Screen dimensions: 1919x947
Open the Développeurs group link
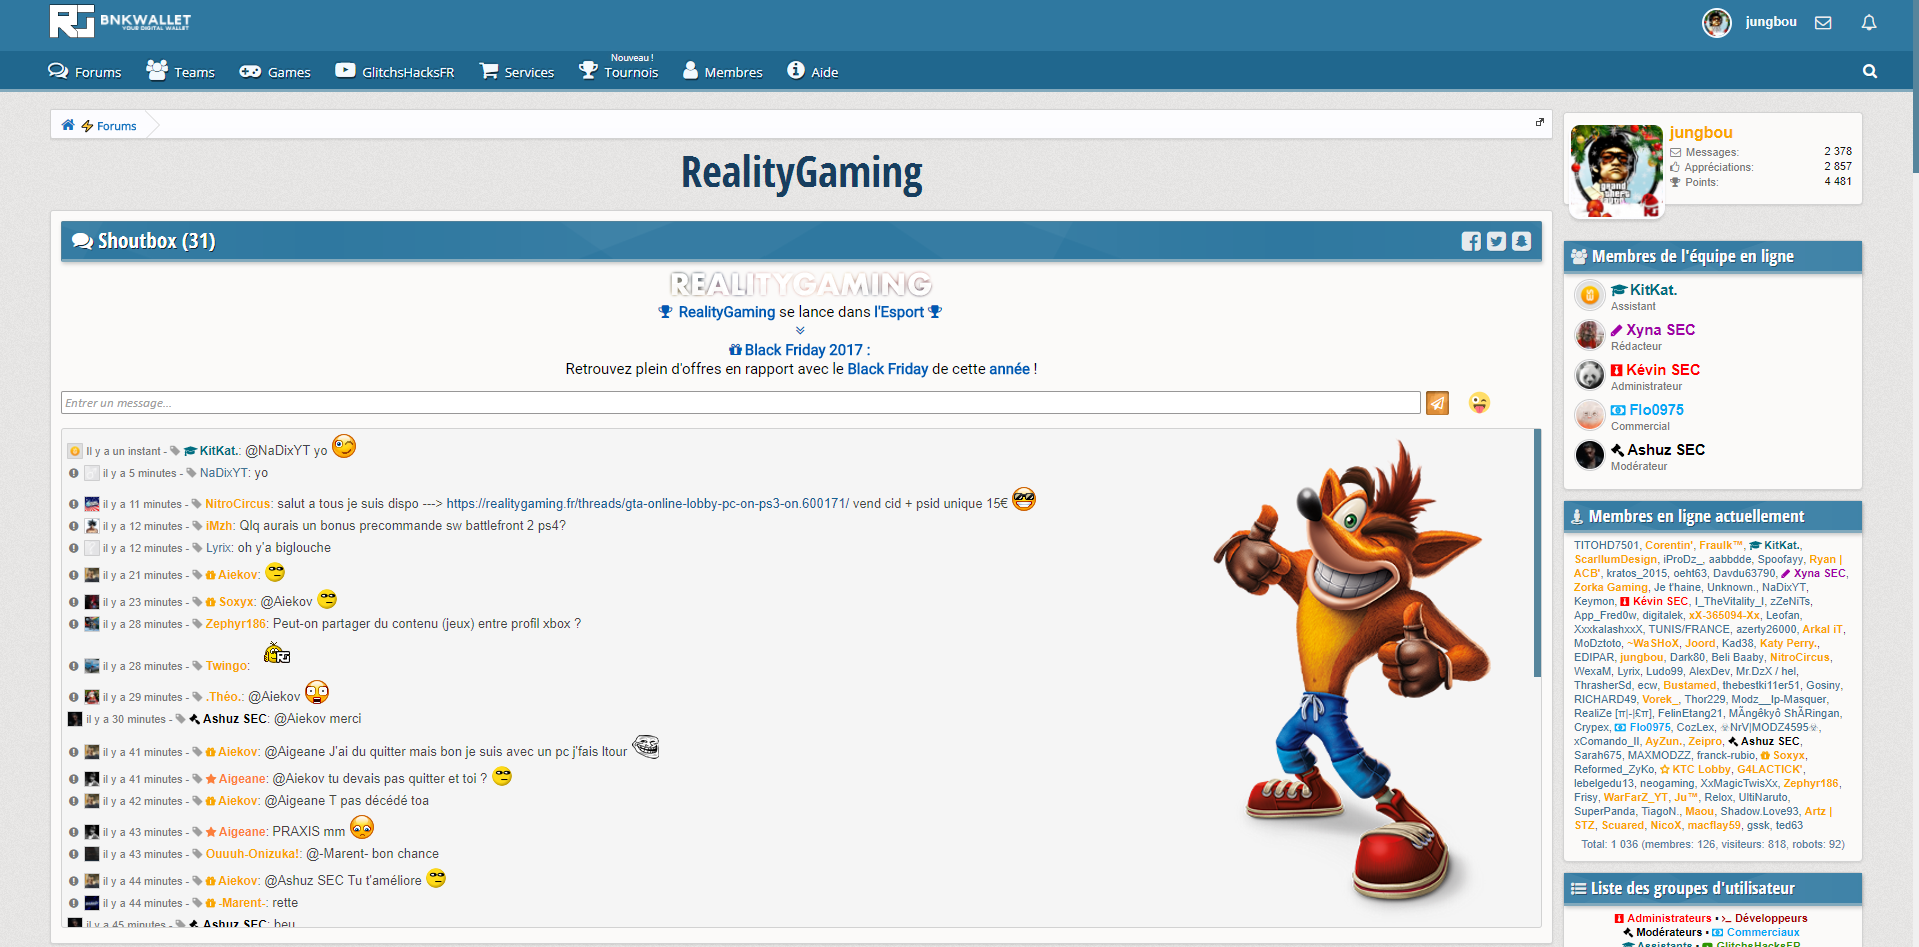[1771, 918]
